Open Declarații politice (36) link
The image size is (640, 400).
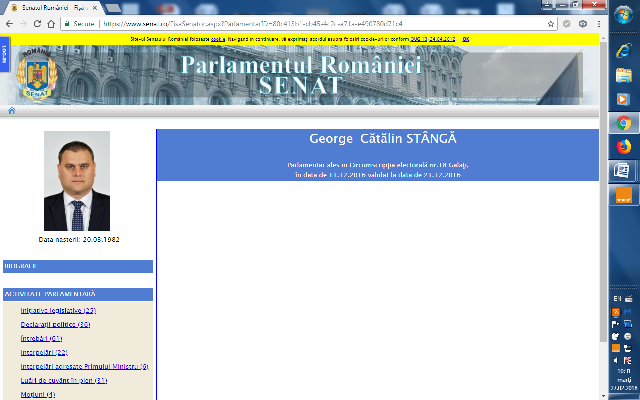pyautogui.click(x=56, y=324)
